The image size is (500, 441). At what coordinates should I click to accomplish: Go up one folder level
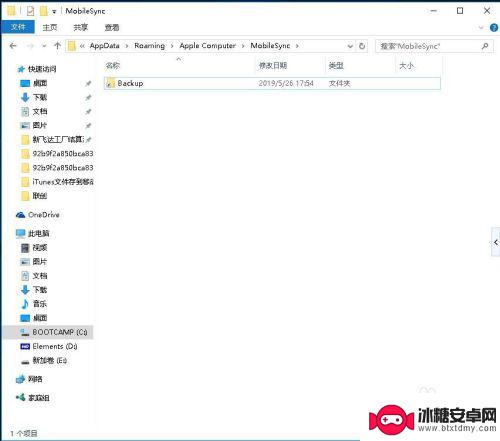pos(57,46)
